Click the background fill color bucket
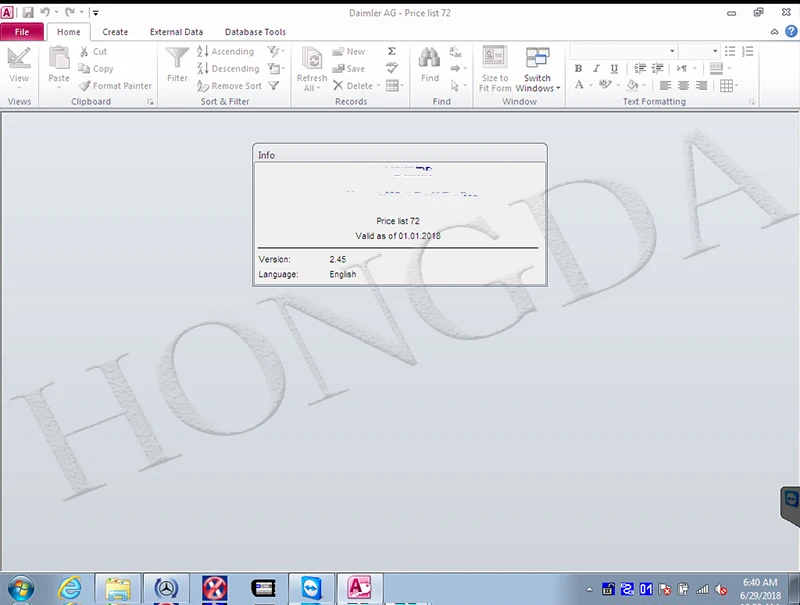The width and height of the screenshot is (800, 605). point(633,85)
